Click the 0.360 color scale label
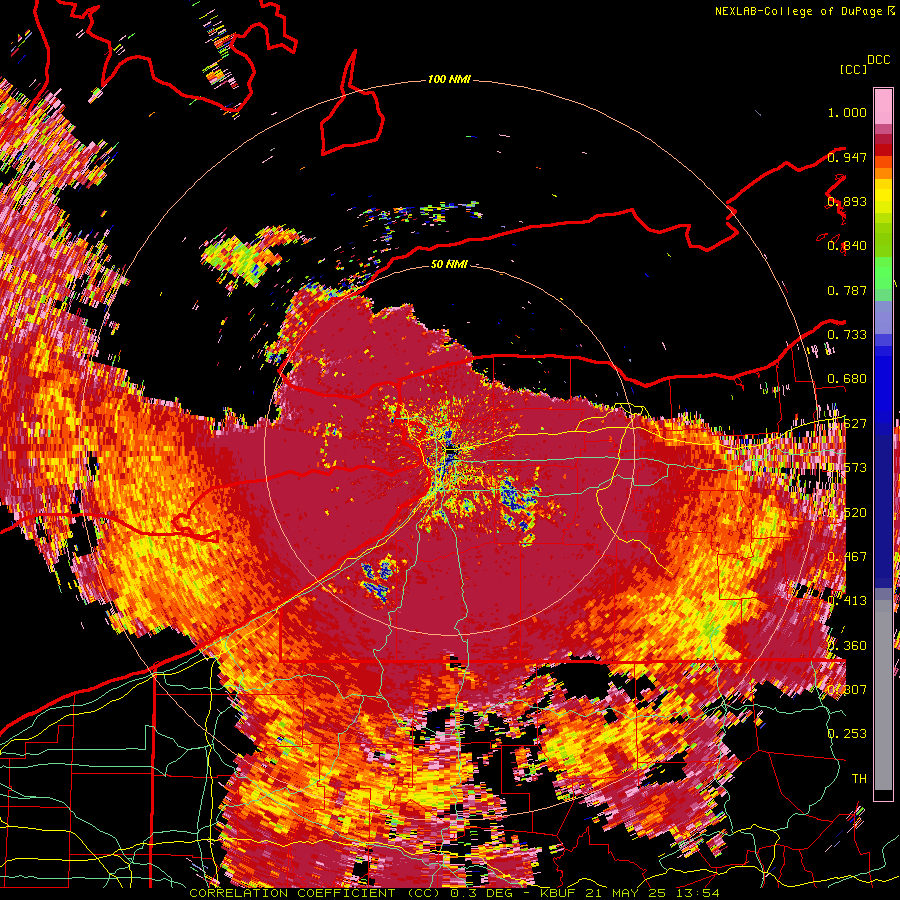 click(x=847, y=646)
